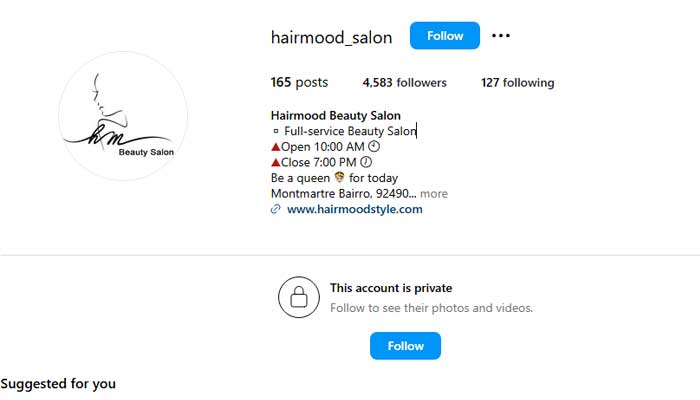Click the red triangle before Close
The height and width of the screenshot is (400, 700).
275,162
